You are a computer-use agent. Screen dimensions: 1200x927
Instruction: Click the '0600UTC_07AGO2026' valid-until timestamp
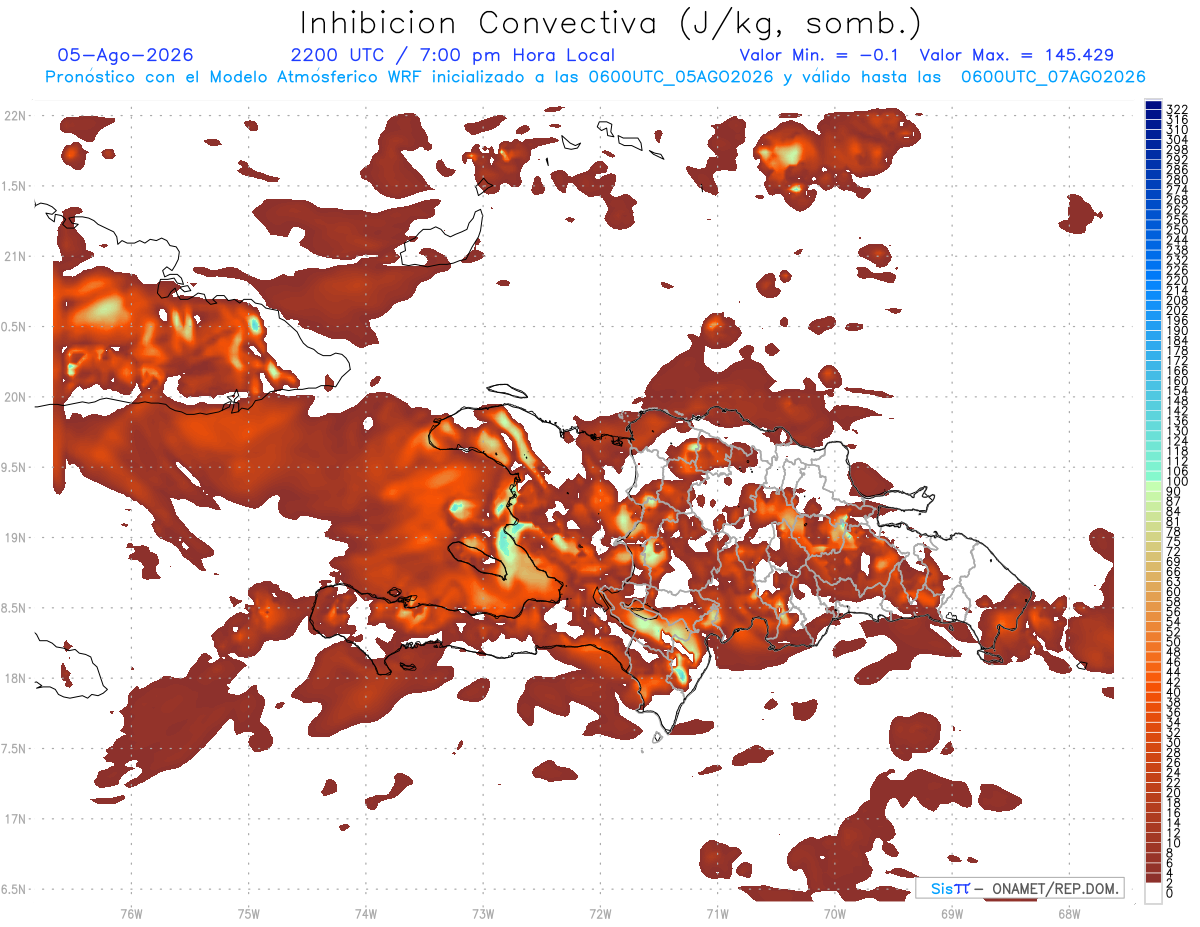pos(1054,76)
